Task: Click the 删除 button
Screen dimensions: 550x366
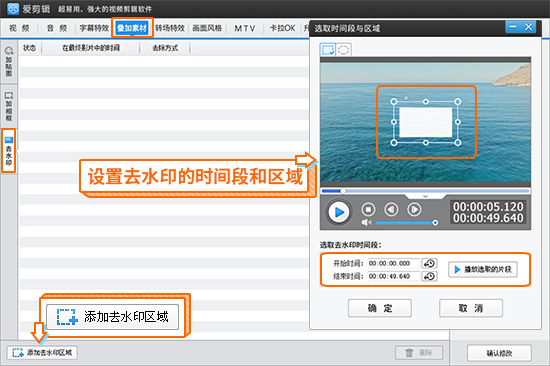Action: [x=419, y=352]
